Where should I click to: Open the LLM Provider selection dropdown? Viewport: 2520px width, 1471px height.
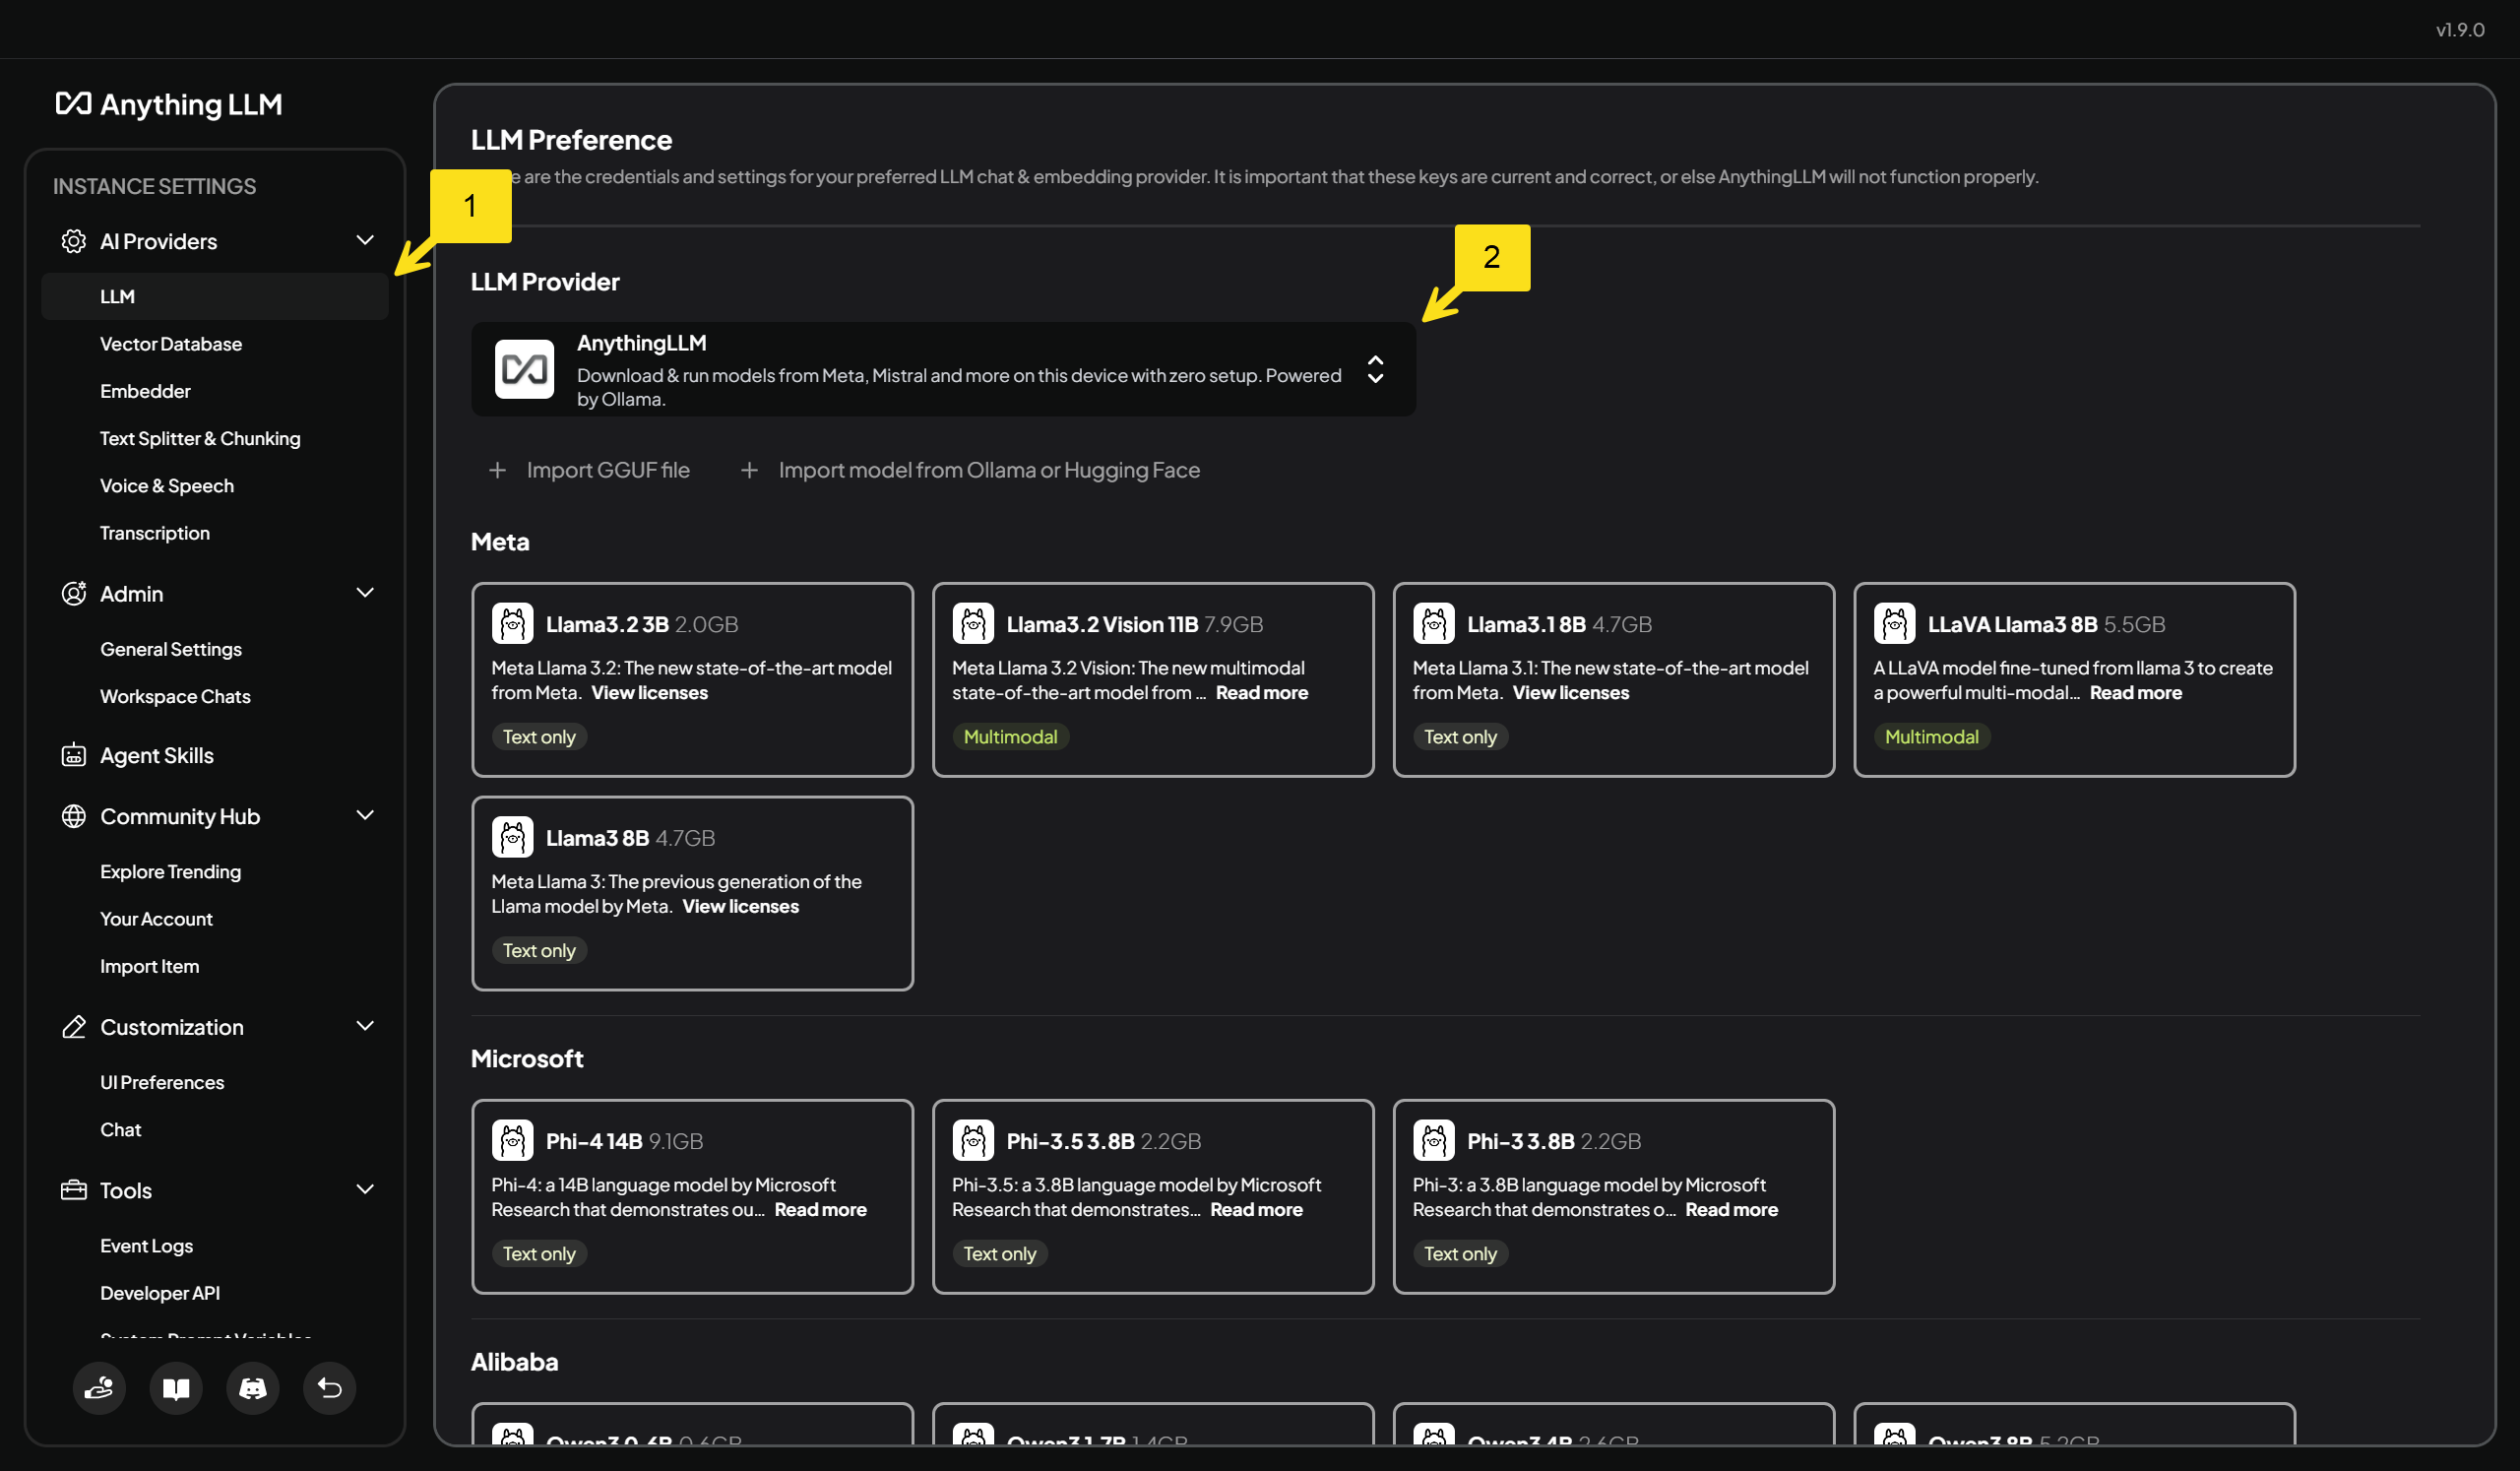[943, 369]
